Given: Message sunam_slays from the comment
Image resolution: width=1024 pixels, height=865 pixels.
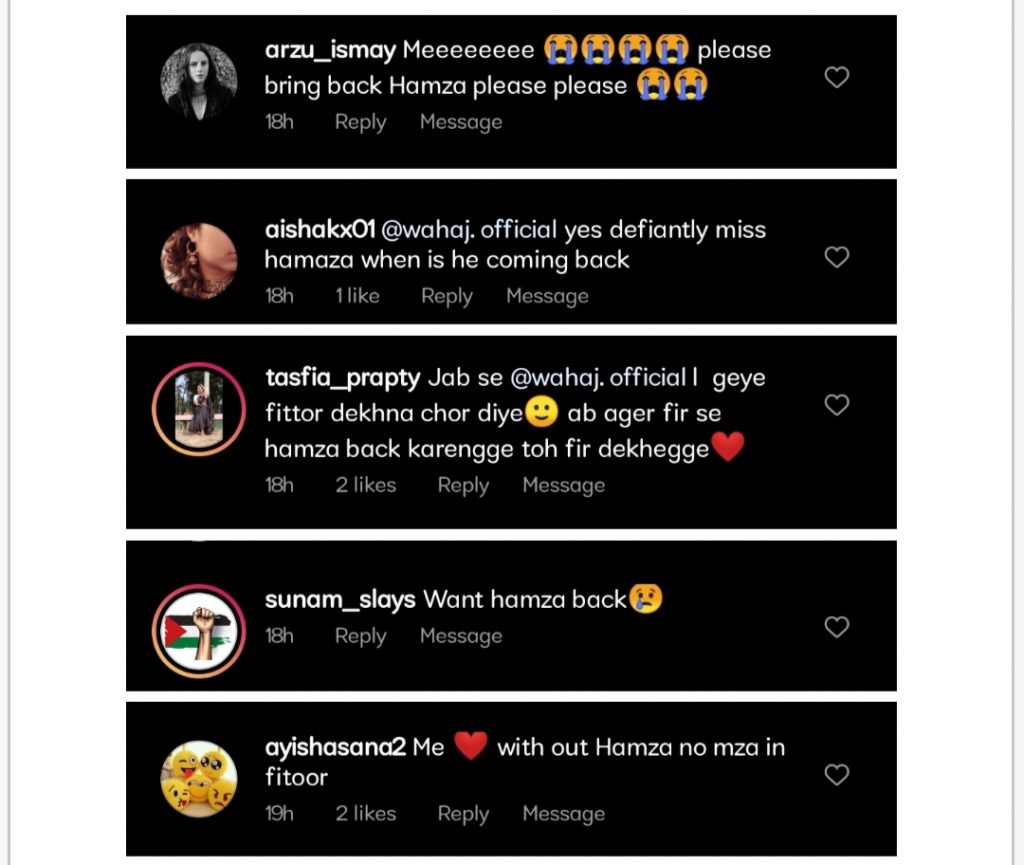Looking at the screenshot, I should pyautogui.click(x=461, y=636).
